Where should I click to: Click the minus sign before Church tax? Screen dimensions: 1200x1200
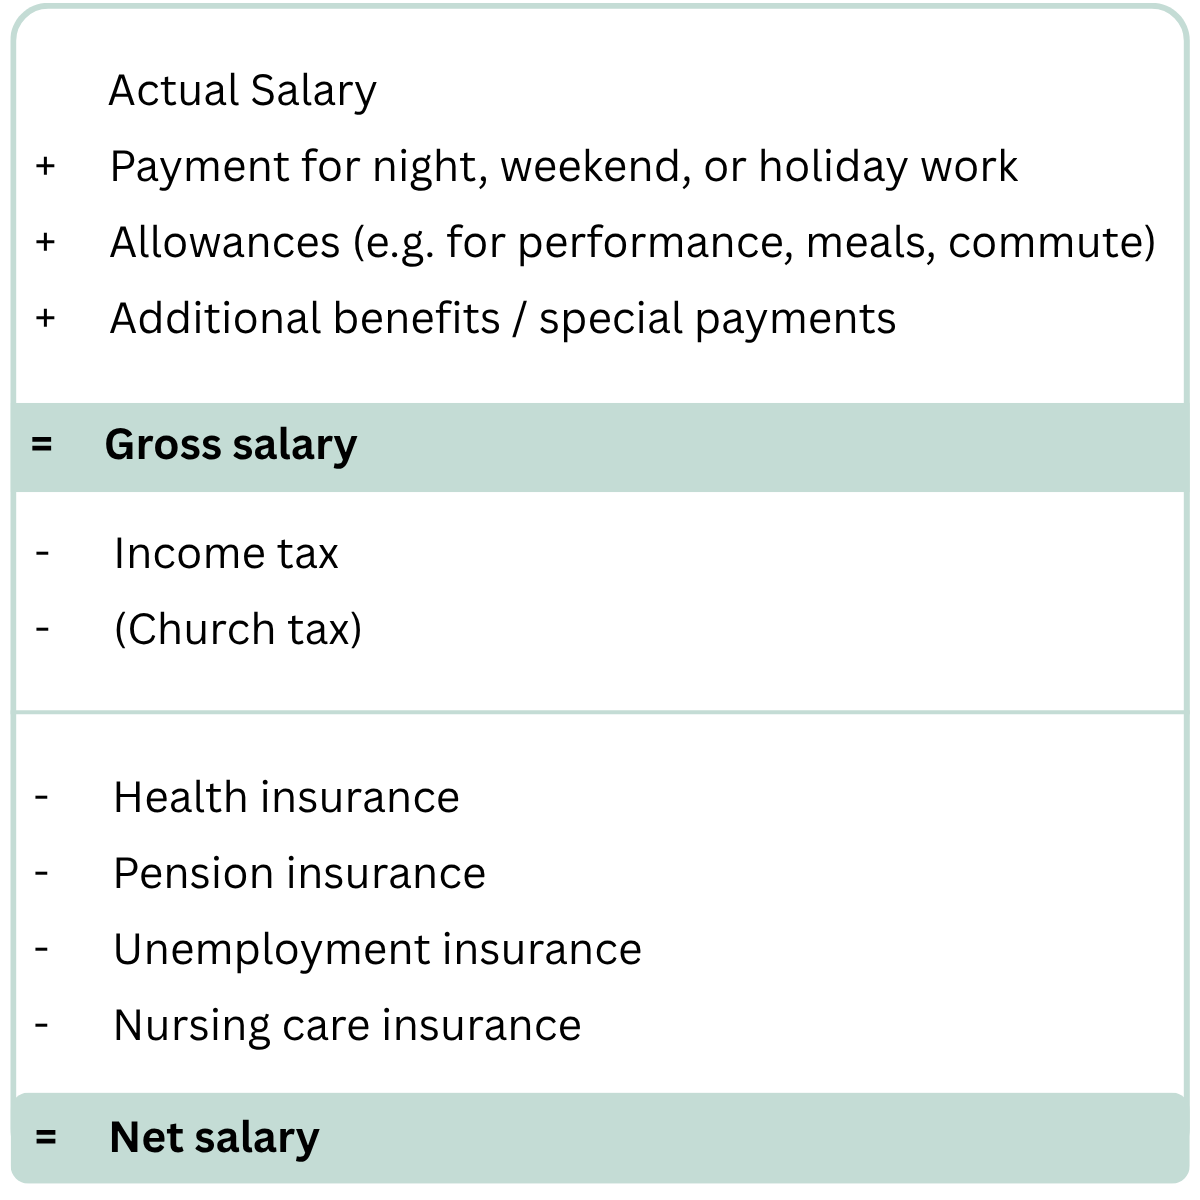point(42,628)
